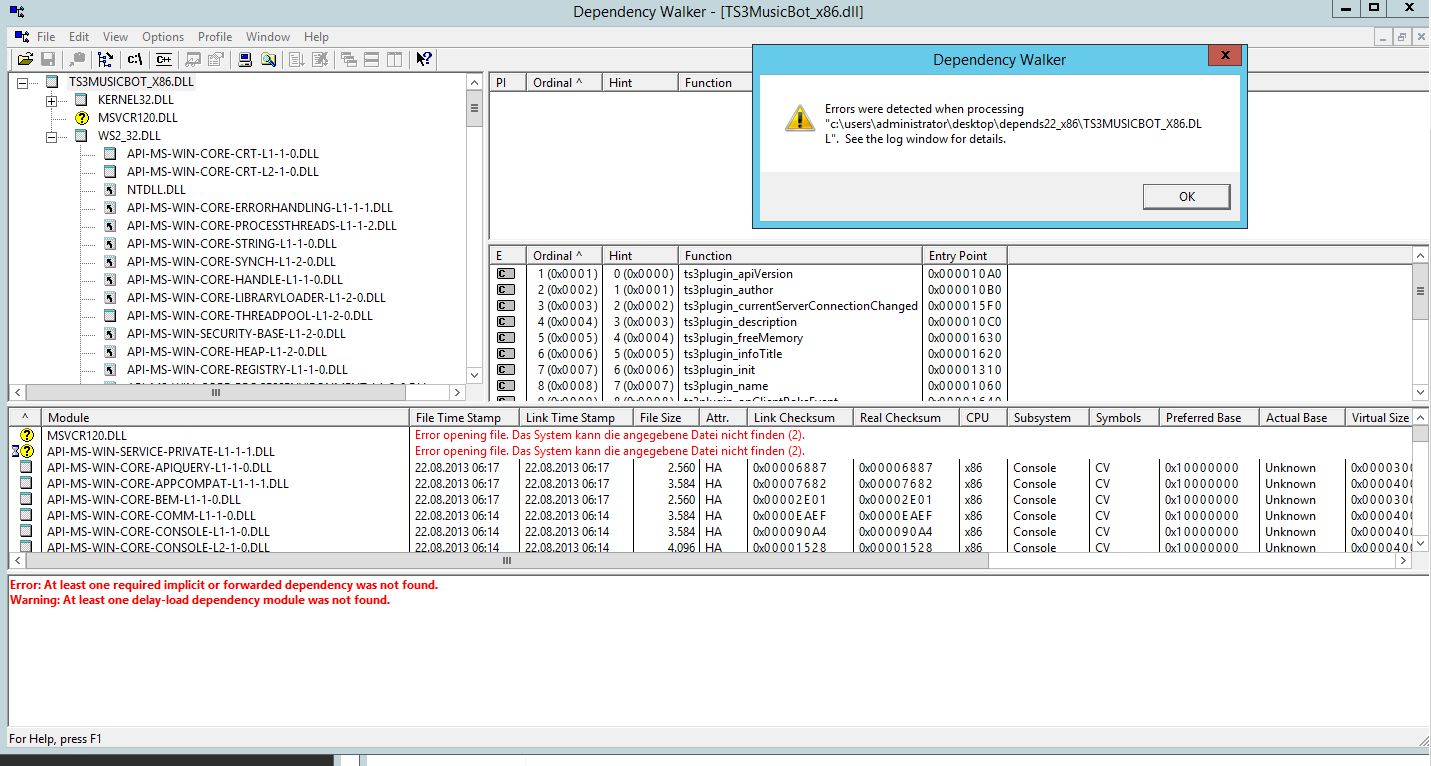1431x766 pixels.
Task: Expand the KERNEL32.DLL tree node
Action: 52,100
